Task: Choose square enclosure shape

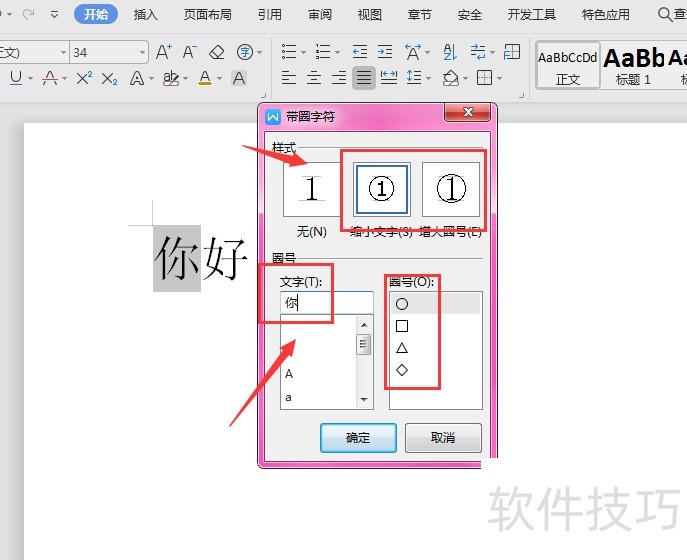Action: pyautogui.click(x=402, y=326)
